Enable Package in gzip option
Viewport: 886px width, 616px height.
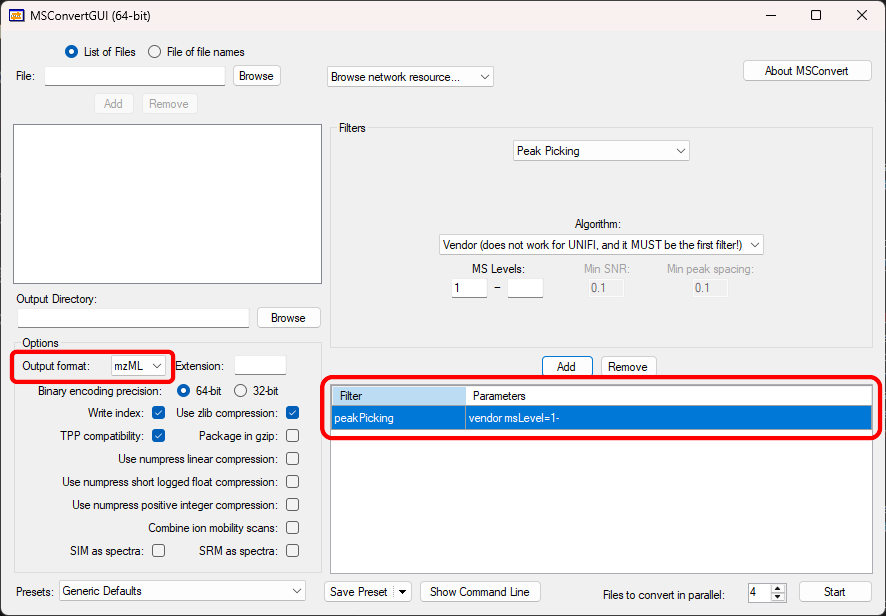click(x=293, y=436)
